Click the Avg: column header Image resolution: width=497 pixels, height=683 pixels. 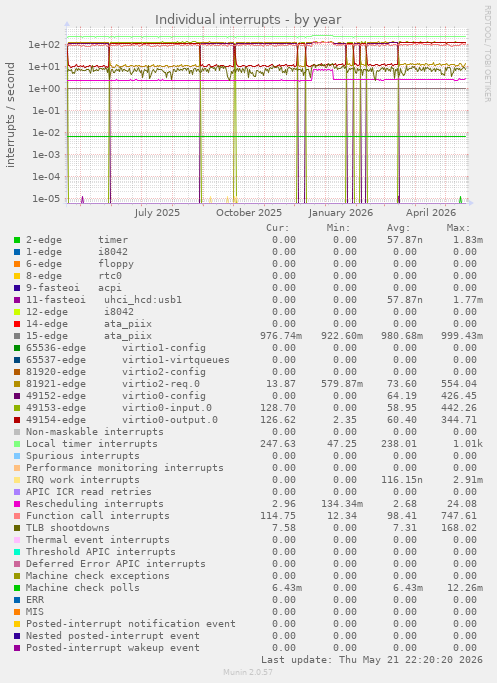[399, 228]
